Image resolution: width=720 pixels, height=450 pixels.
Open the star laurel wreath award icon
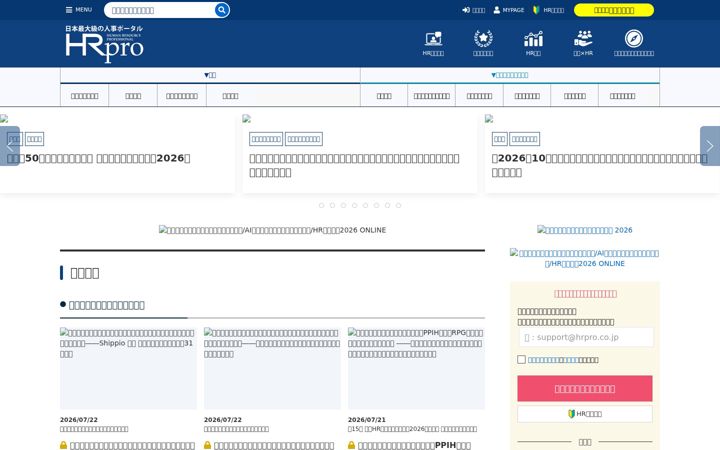tap(483, 39)
